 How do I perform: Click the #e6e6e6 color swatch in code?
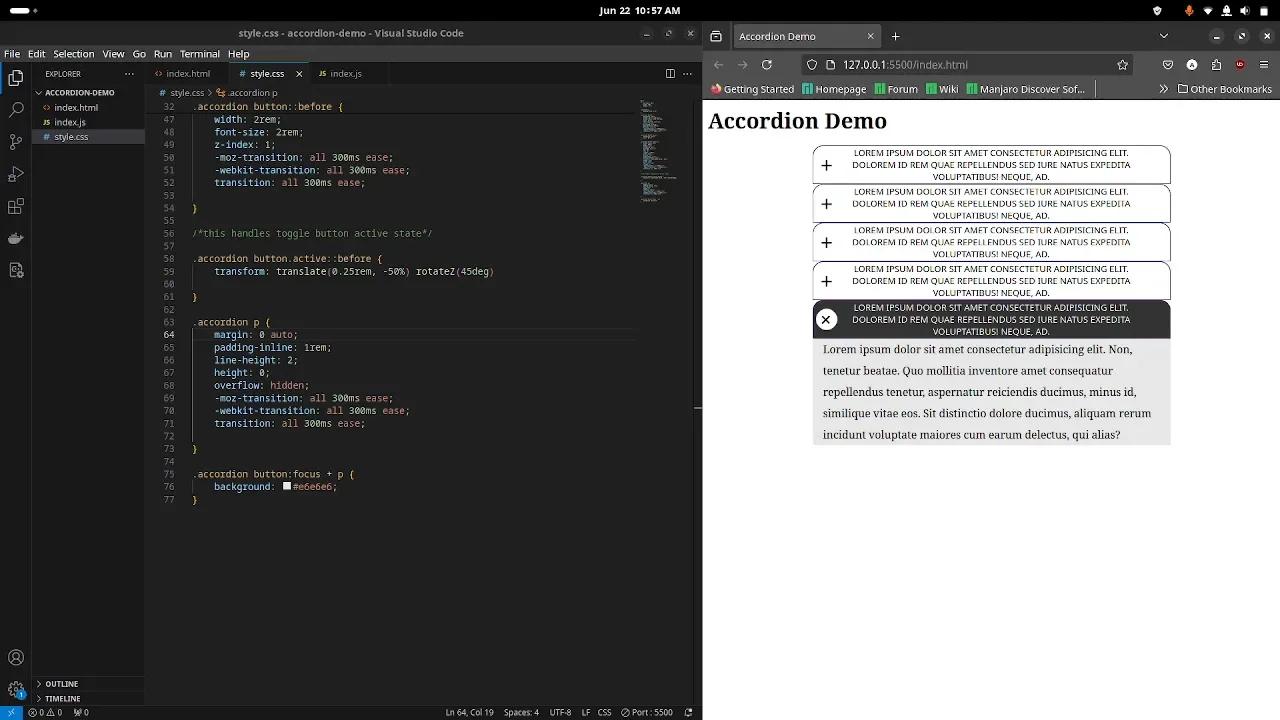coord(287,487)
